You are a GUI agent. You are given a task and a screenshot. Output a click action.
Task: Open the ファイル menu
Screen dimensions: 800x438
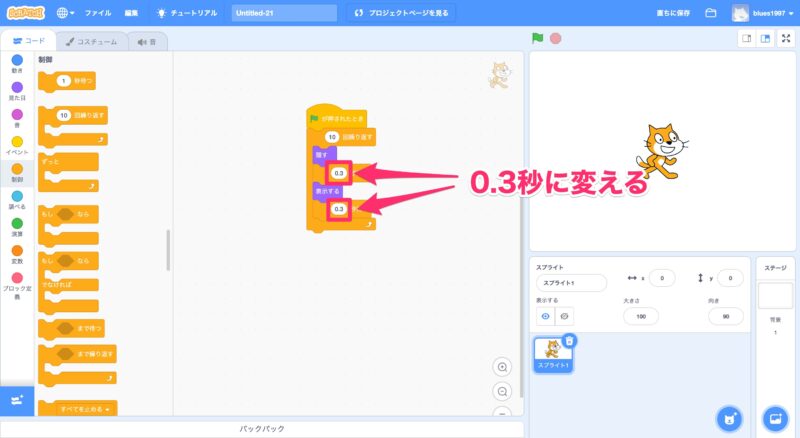tap(98, 13)
